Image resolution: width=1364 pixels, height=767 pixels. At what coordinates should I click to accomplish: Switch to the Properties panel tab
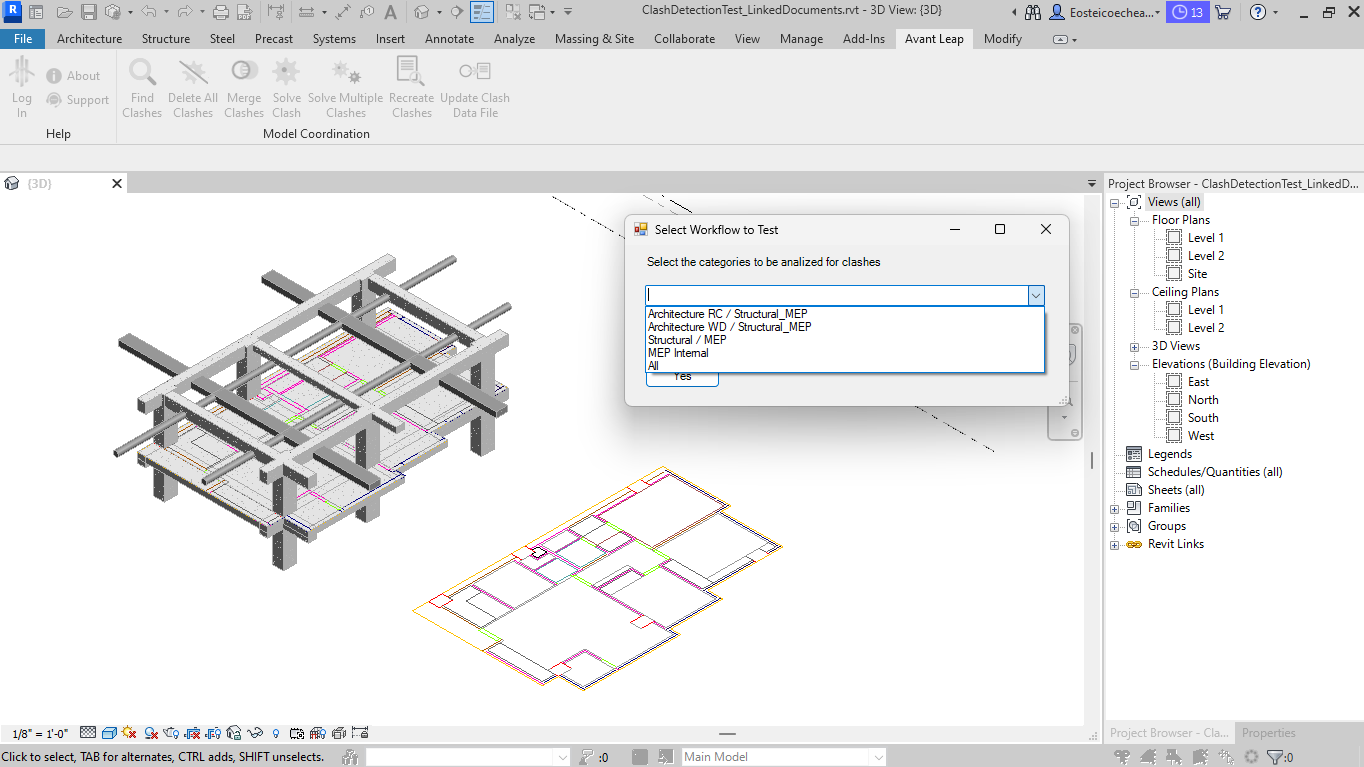(x=1268, y=733)
